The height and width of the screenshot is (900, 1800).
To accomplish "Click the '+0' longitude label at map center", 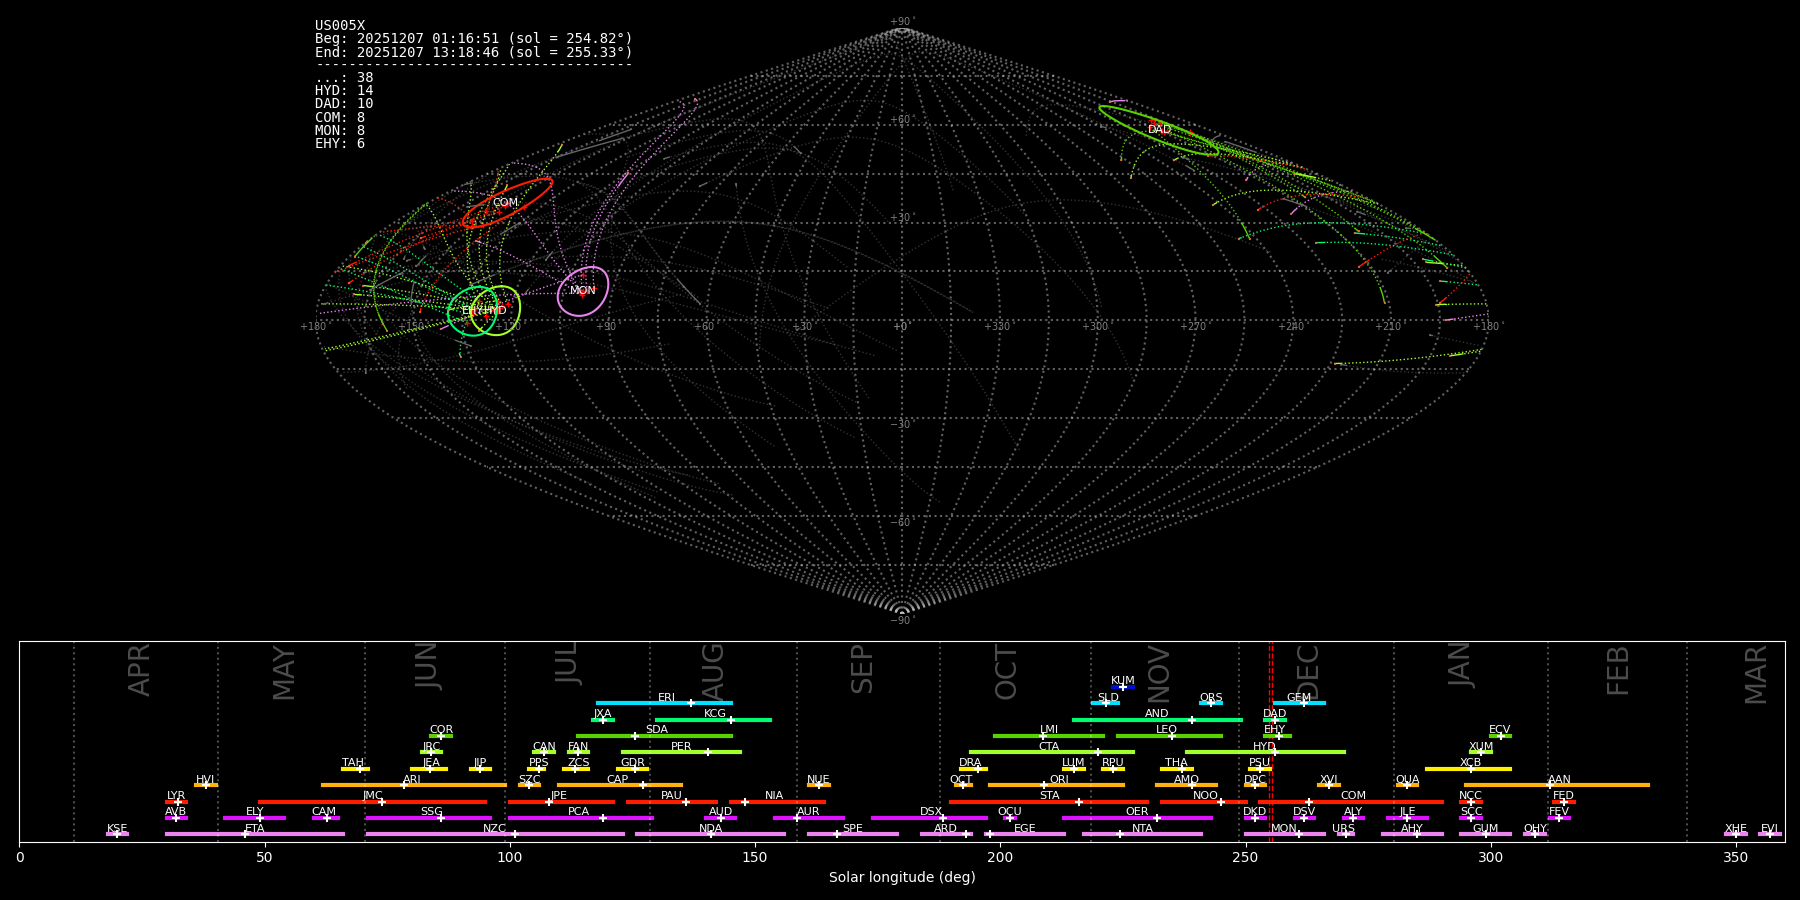I will (x=900, y=327).
